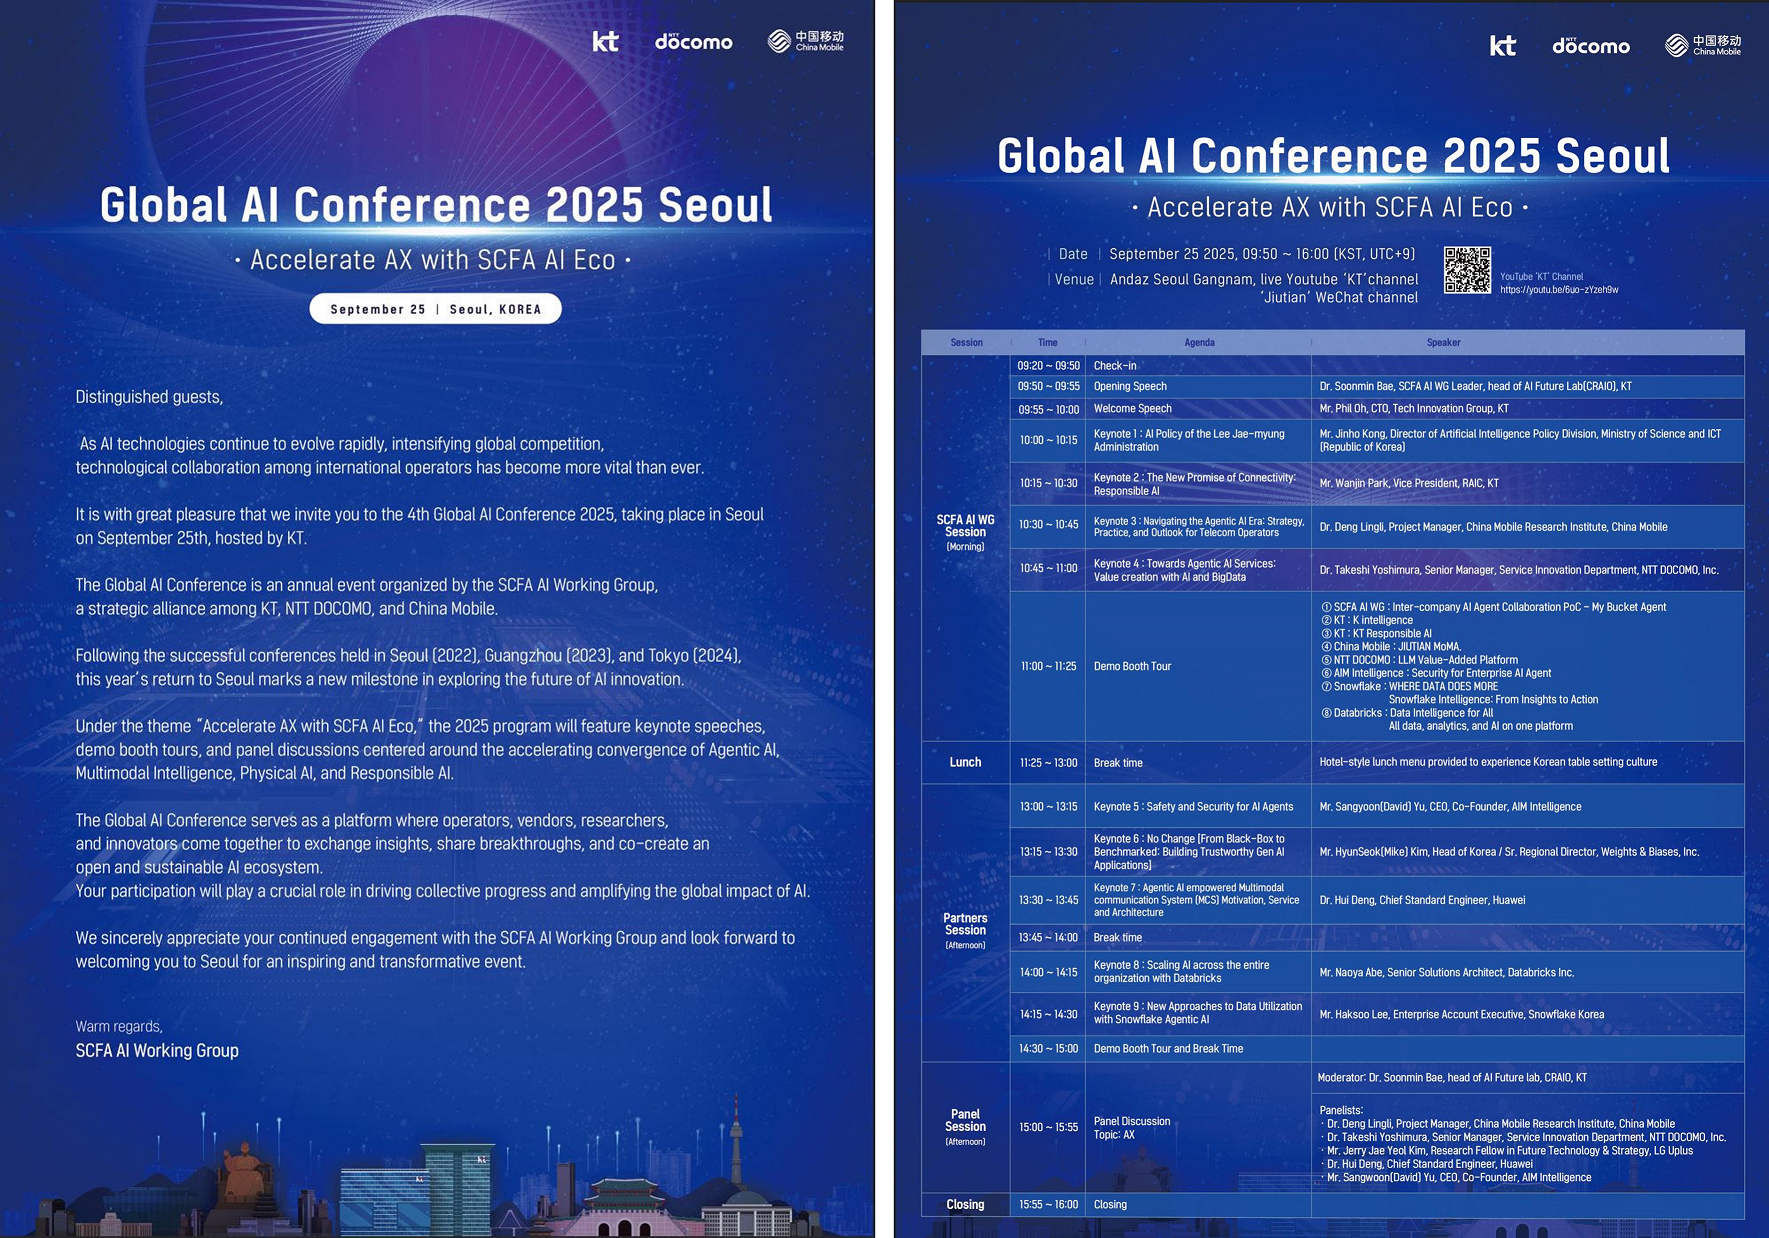Click the "09:20 ~ 09:50" time cell

1048,366
